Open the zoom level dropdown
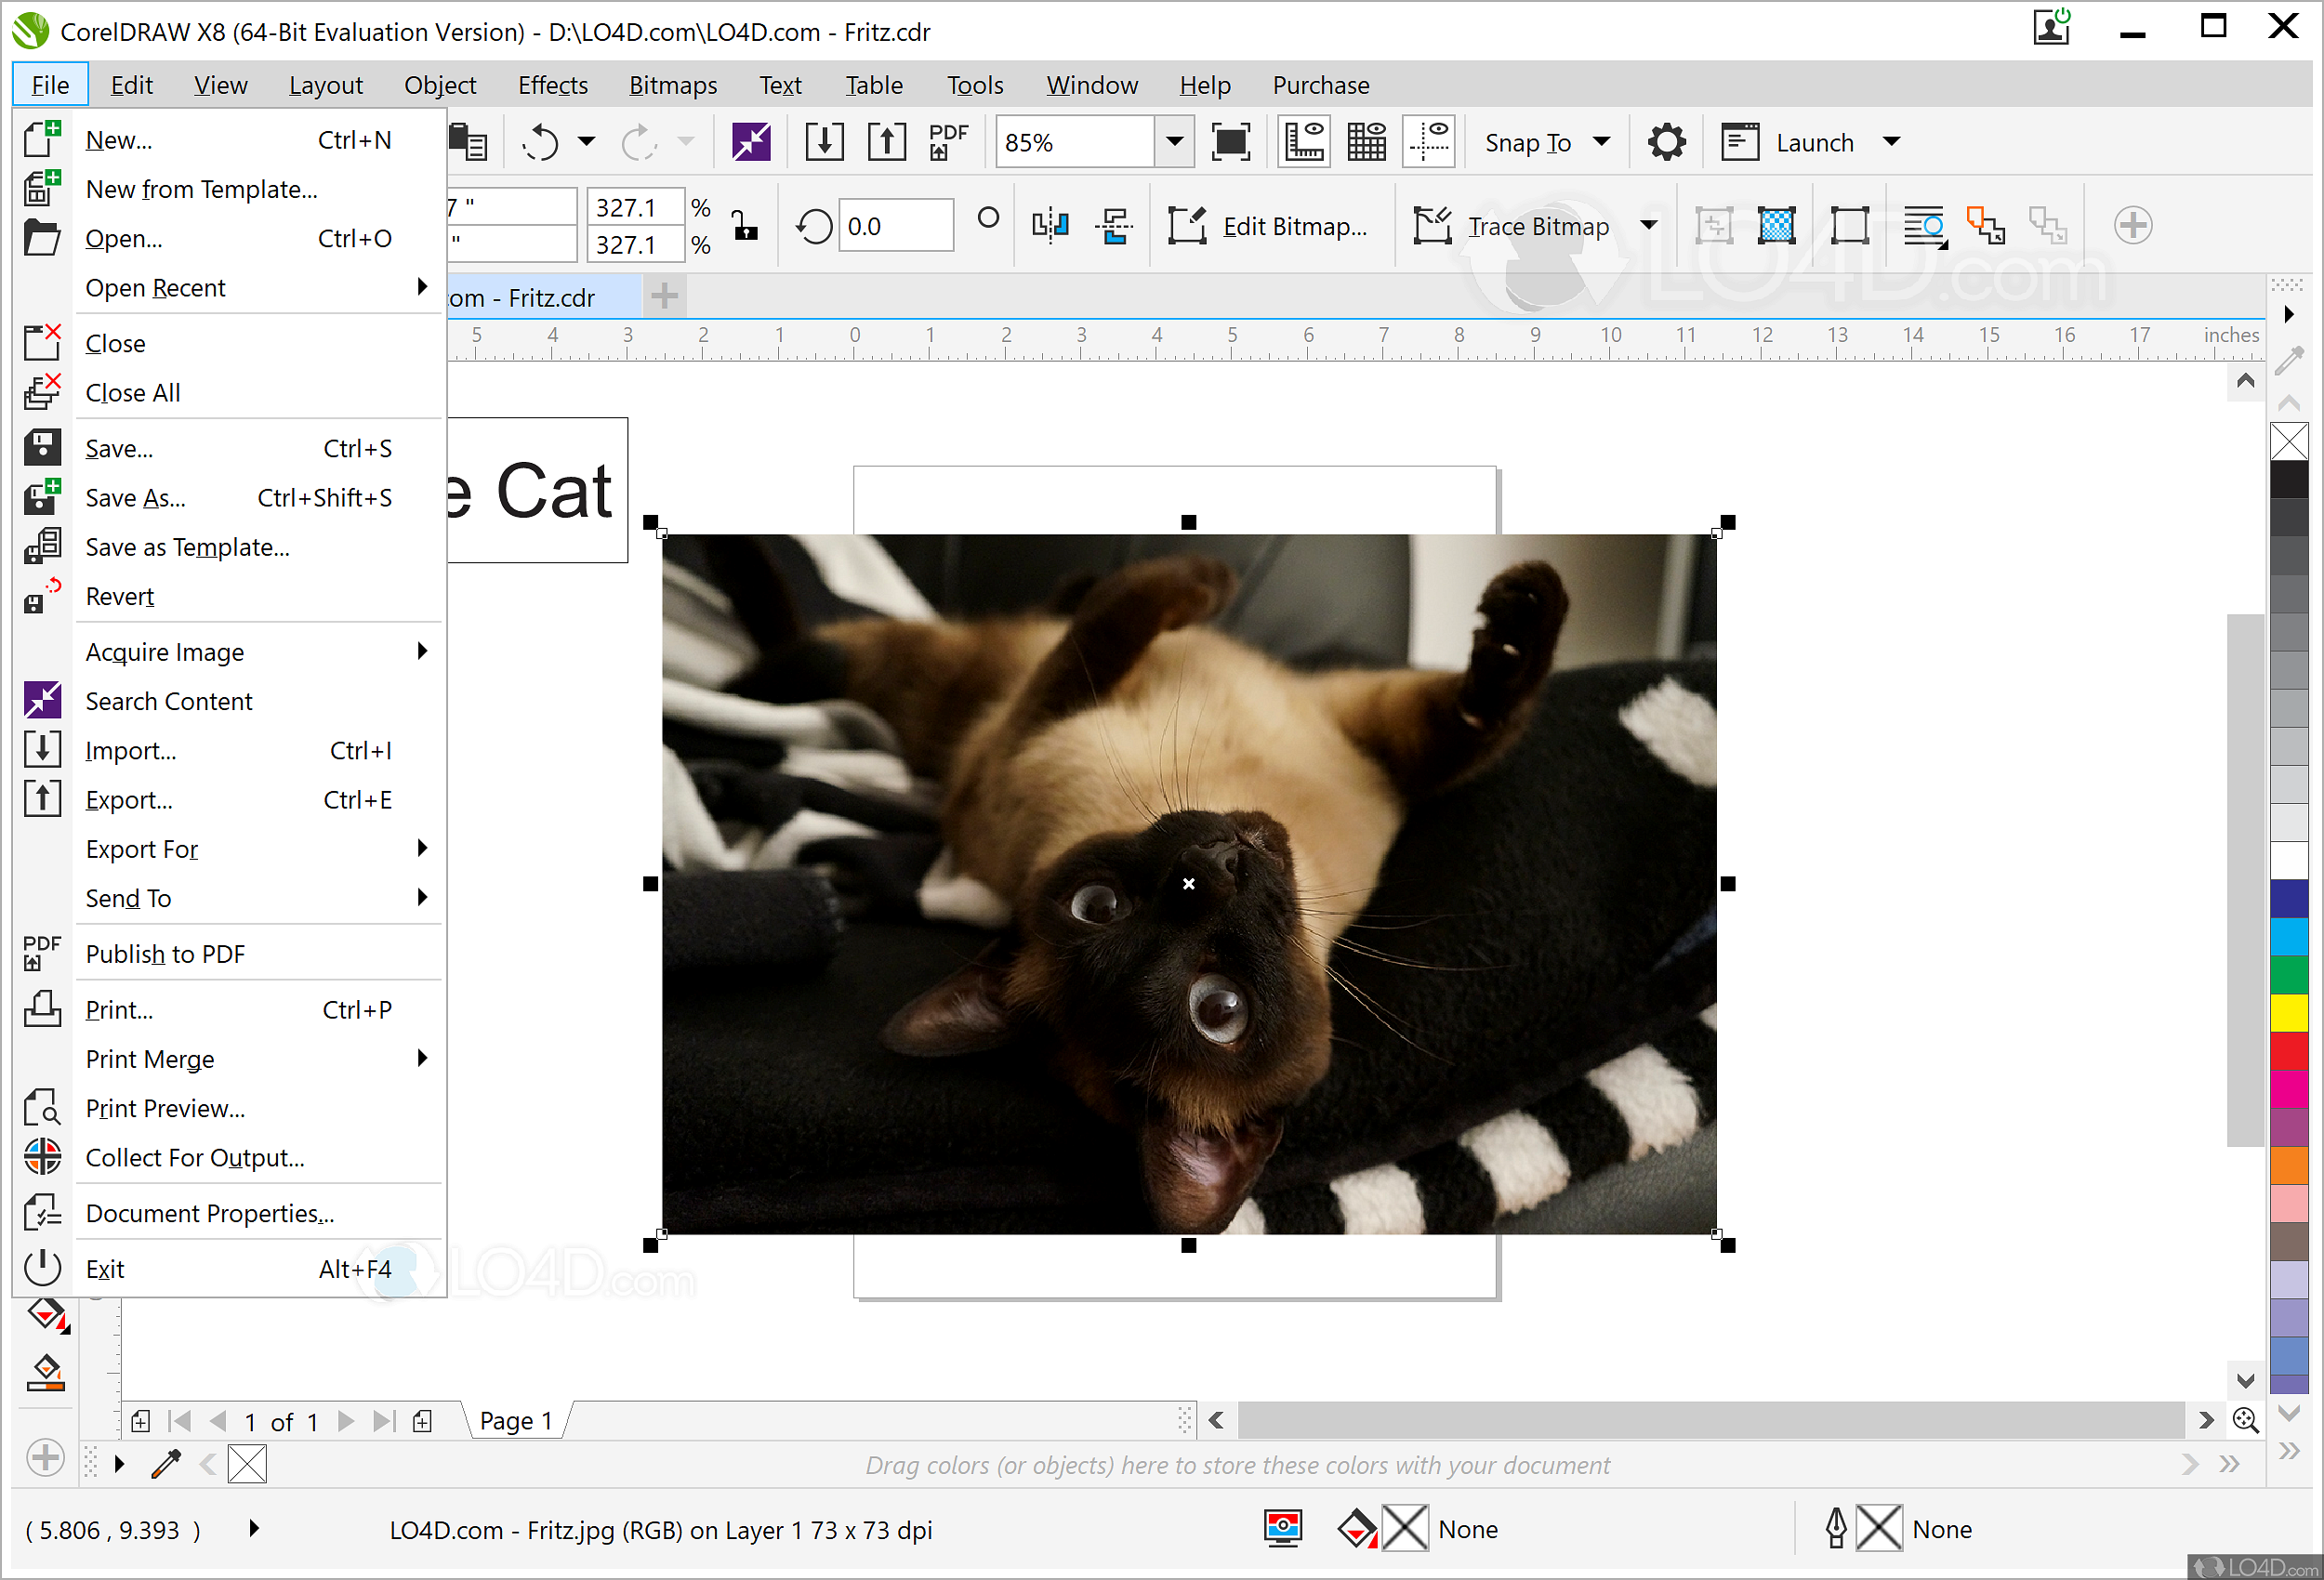 (1175, 142)
